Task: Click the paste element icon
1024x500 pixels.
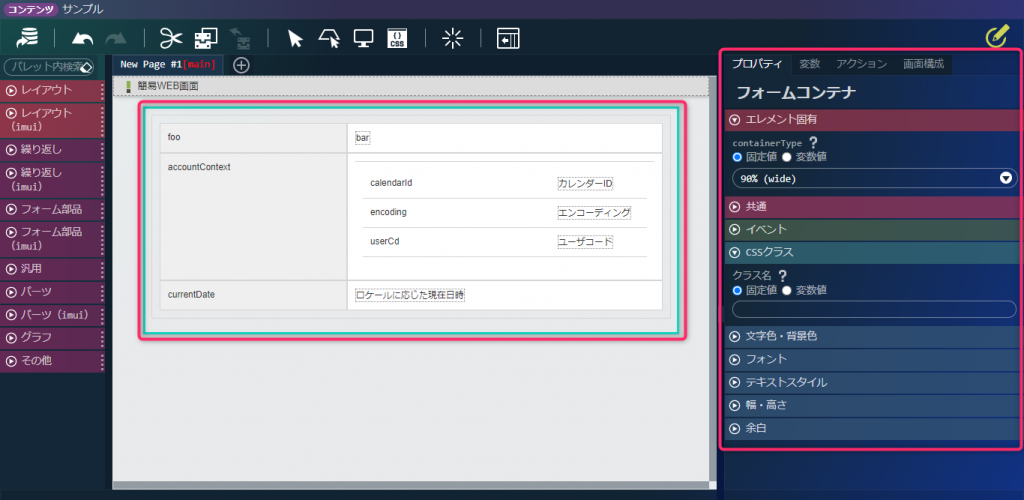Action: tap(240, 39)
